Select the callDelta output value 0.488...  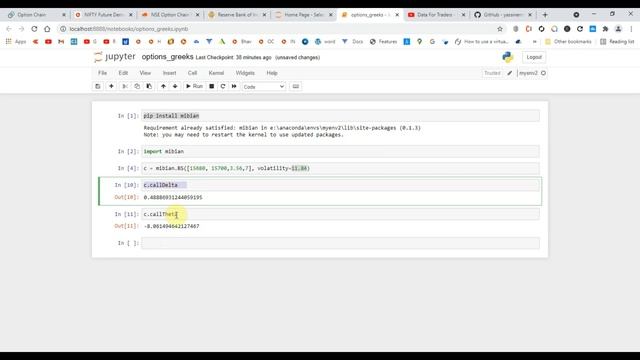[x=173, y=198]
